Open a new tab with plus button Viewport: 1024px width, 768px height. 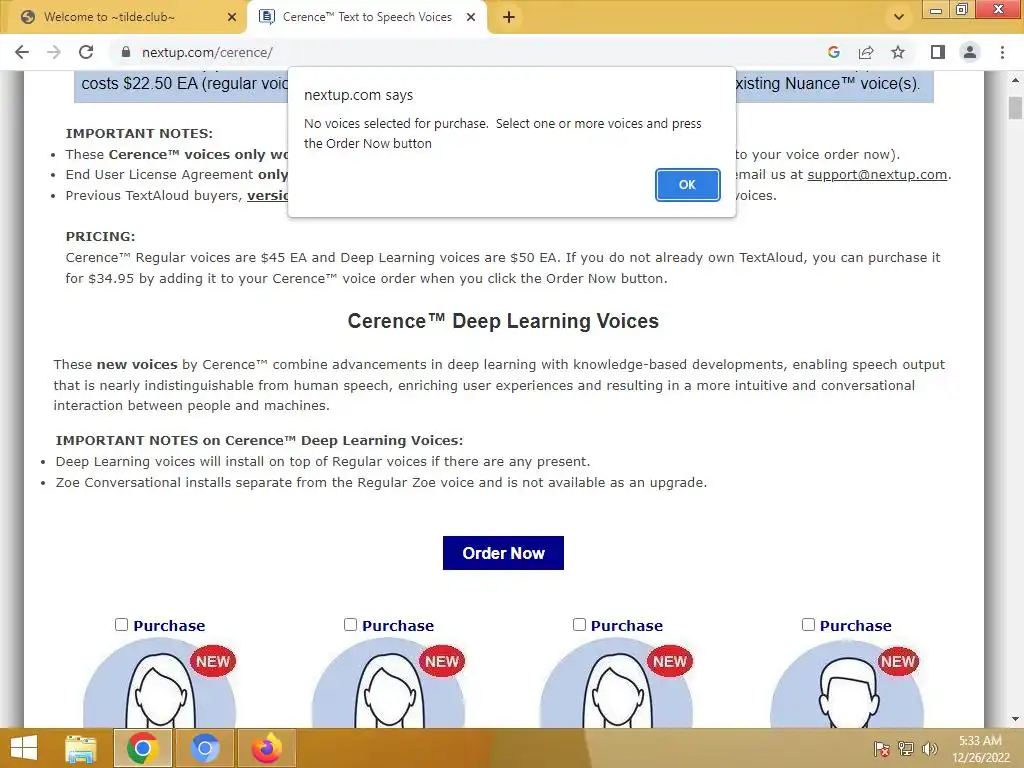[509, 18]
